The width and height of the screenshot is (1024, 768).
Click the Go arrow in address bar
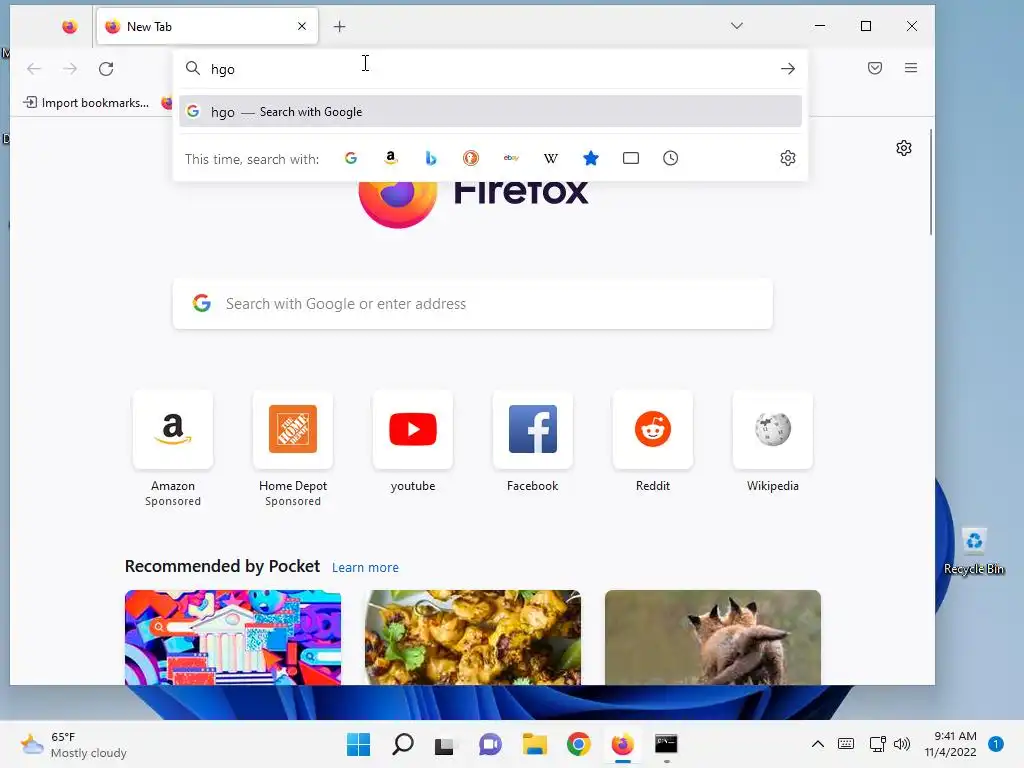(x=788, y=69)
